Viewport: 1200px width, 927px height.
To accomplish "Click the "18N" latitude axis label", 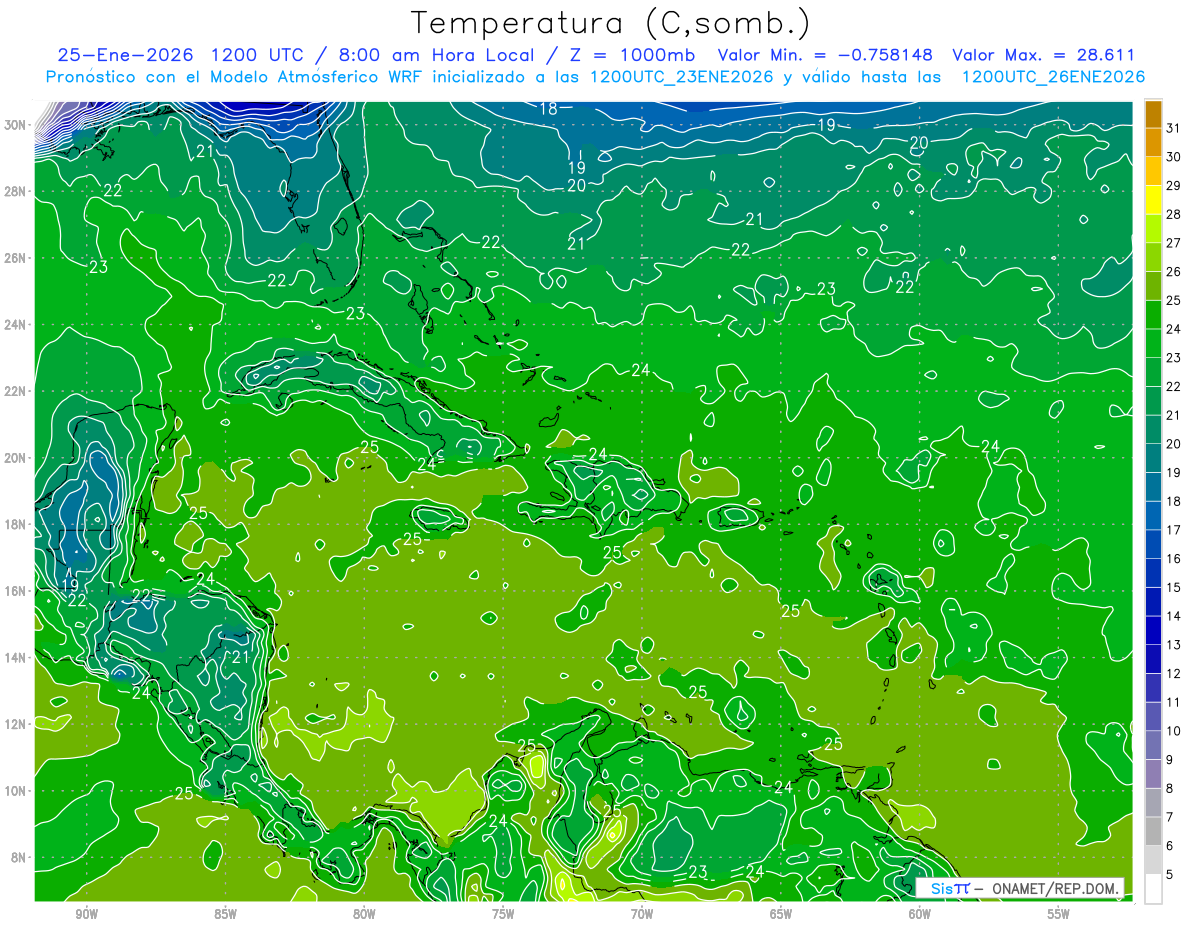I will click(16, 525).
